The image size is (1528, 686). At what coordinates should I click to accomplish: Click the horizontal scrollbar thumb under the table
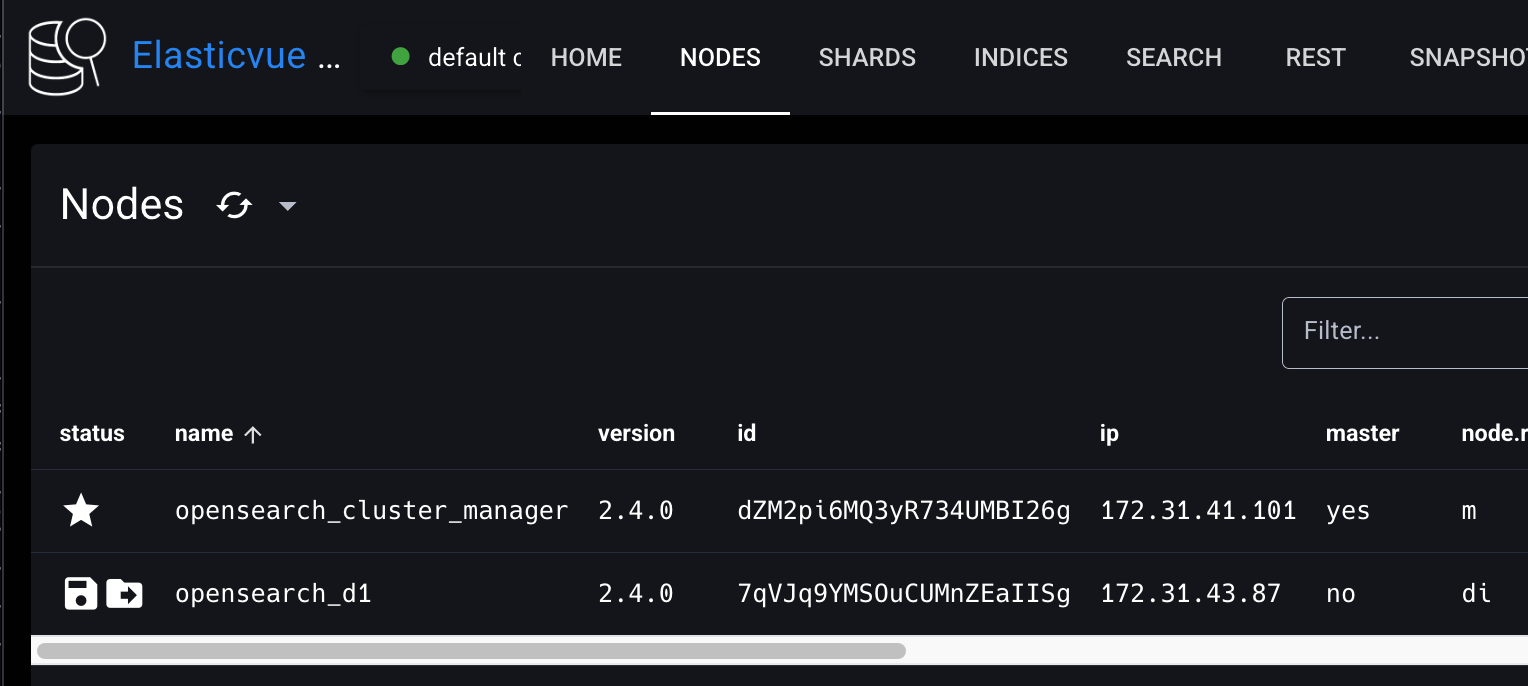tap(471, 651)
